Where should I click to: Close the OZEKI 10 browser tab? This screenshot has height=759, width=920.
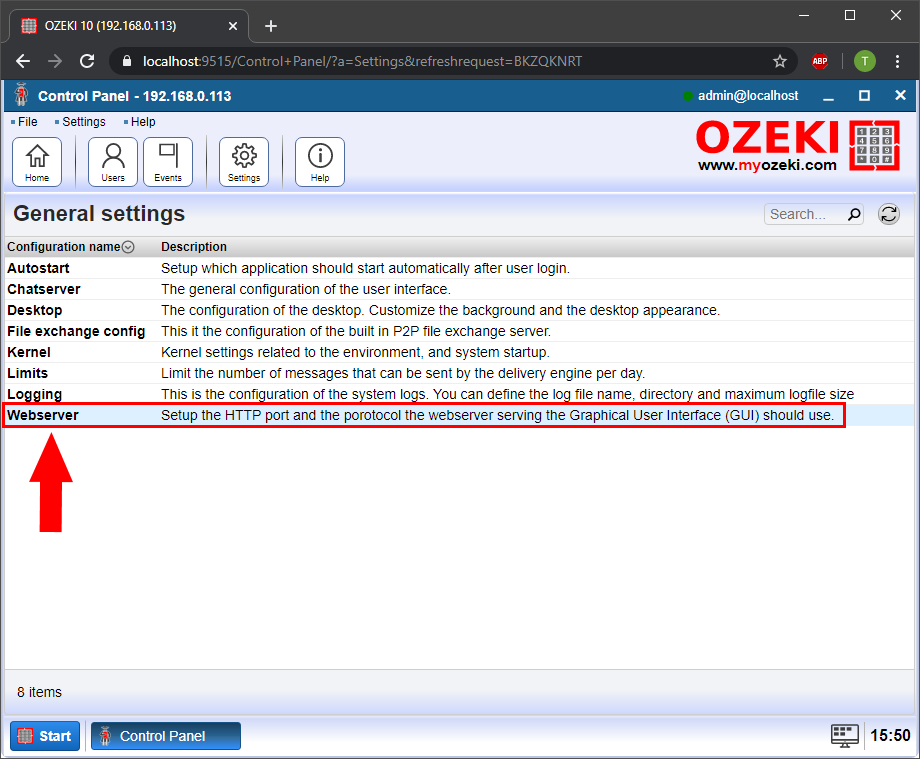233,26
